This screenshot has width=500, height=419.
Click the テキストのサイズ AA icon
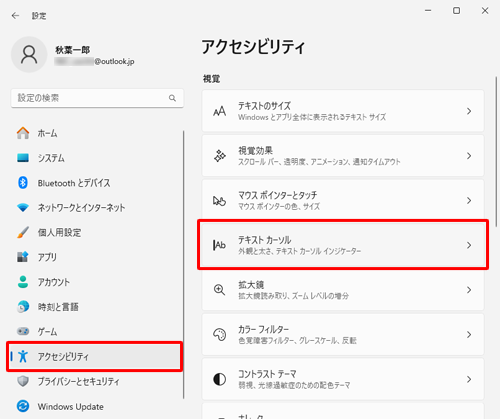[219, 111]
